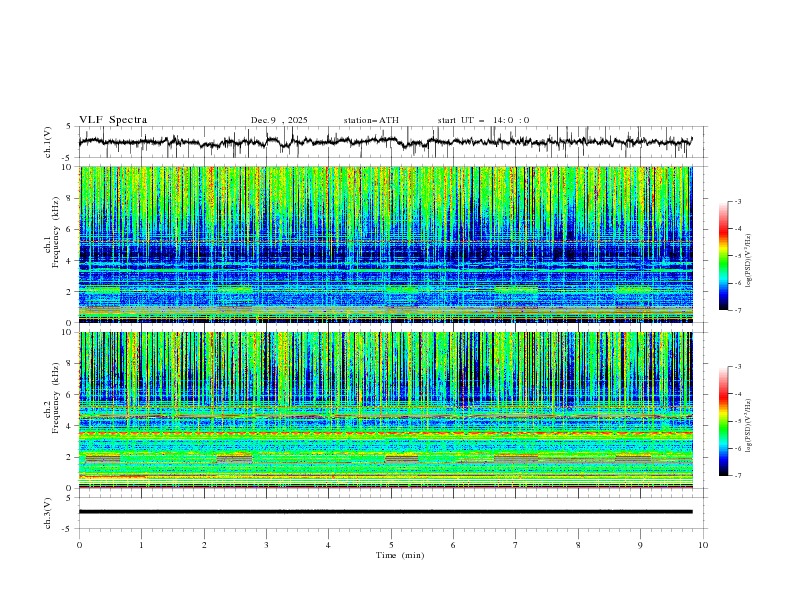
Task: Select the 'station=ATH' header label
Action: point(371,120)
